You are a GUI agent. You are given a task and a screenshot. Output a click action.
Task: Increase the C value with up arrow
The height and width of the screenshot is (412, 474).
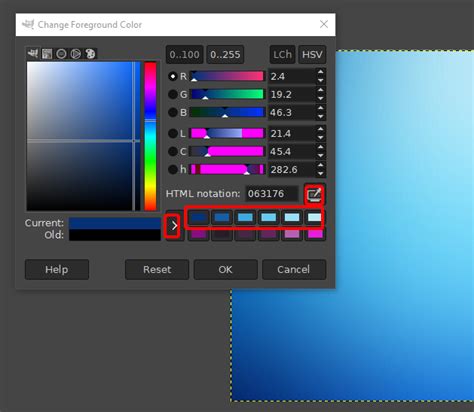pyautogui.click(x=320, y=147)
